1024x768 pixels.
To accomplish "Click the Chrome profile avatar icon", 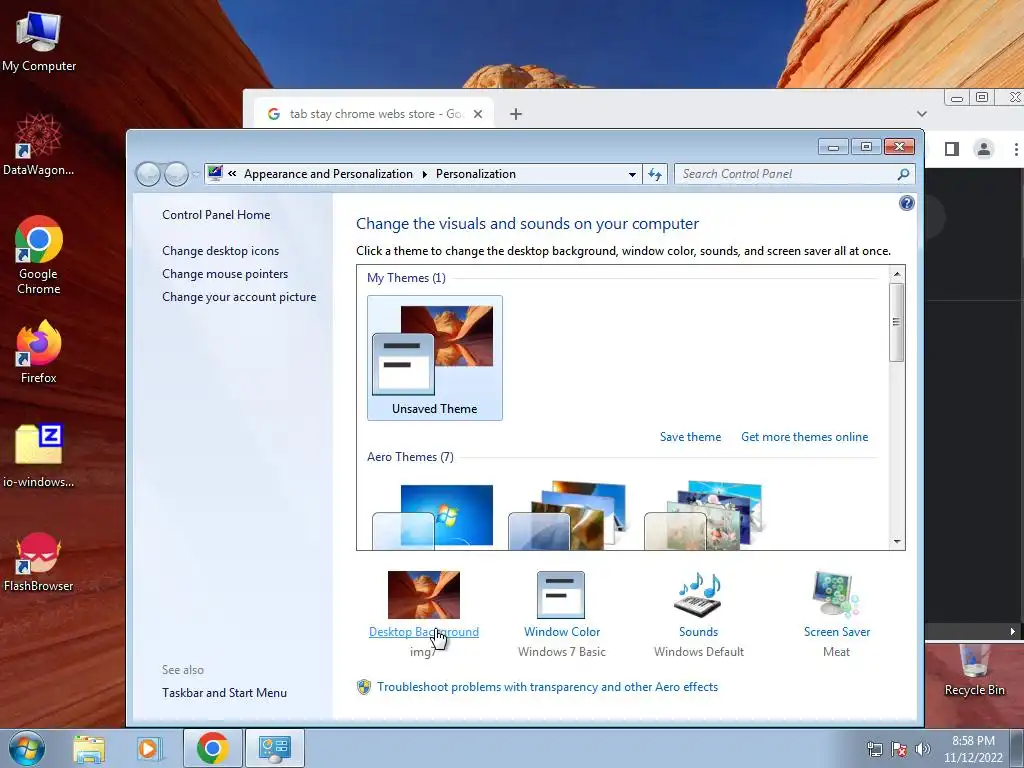I will tap(984, 149).
